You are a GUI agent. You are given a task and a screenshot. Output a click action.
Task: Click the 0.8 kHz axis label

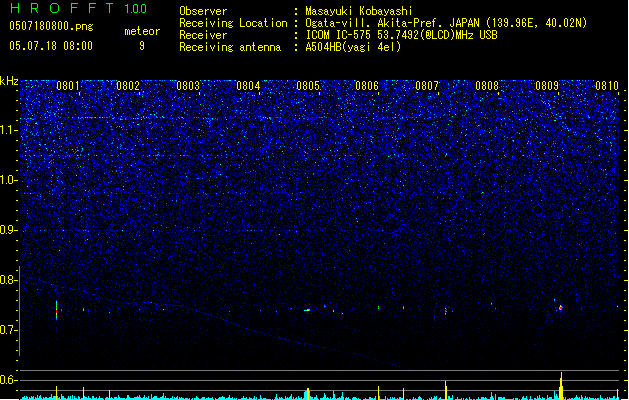click(x=9, y=280)
